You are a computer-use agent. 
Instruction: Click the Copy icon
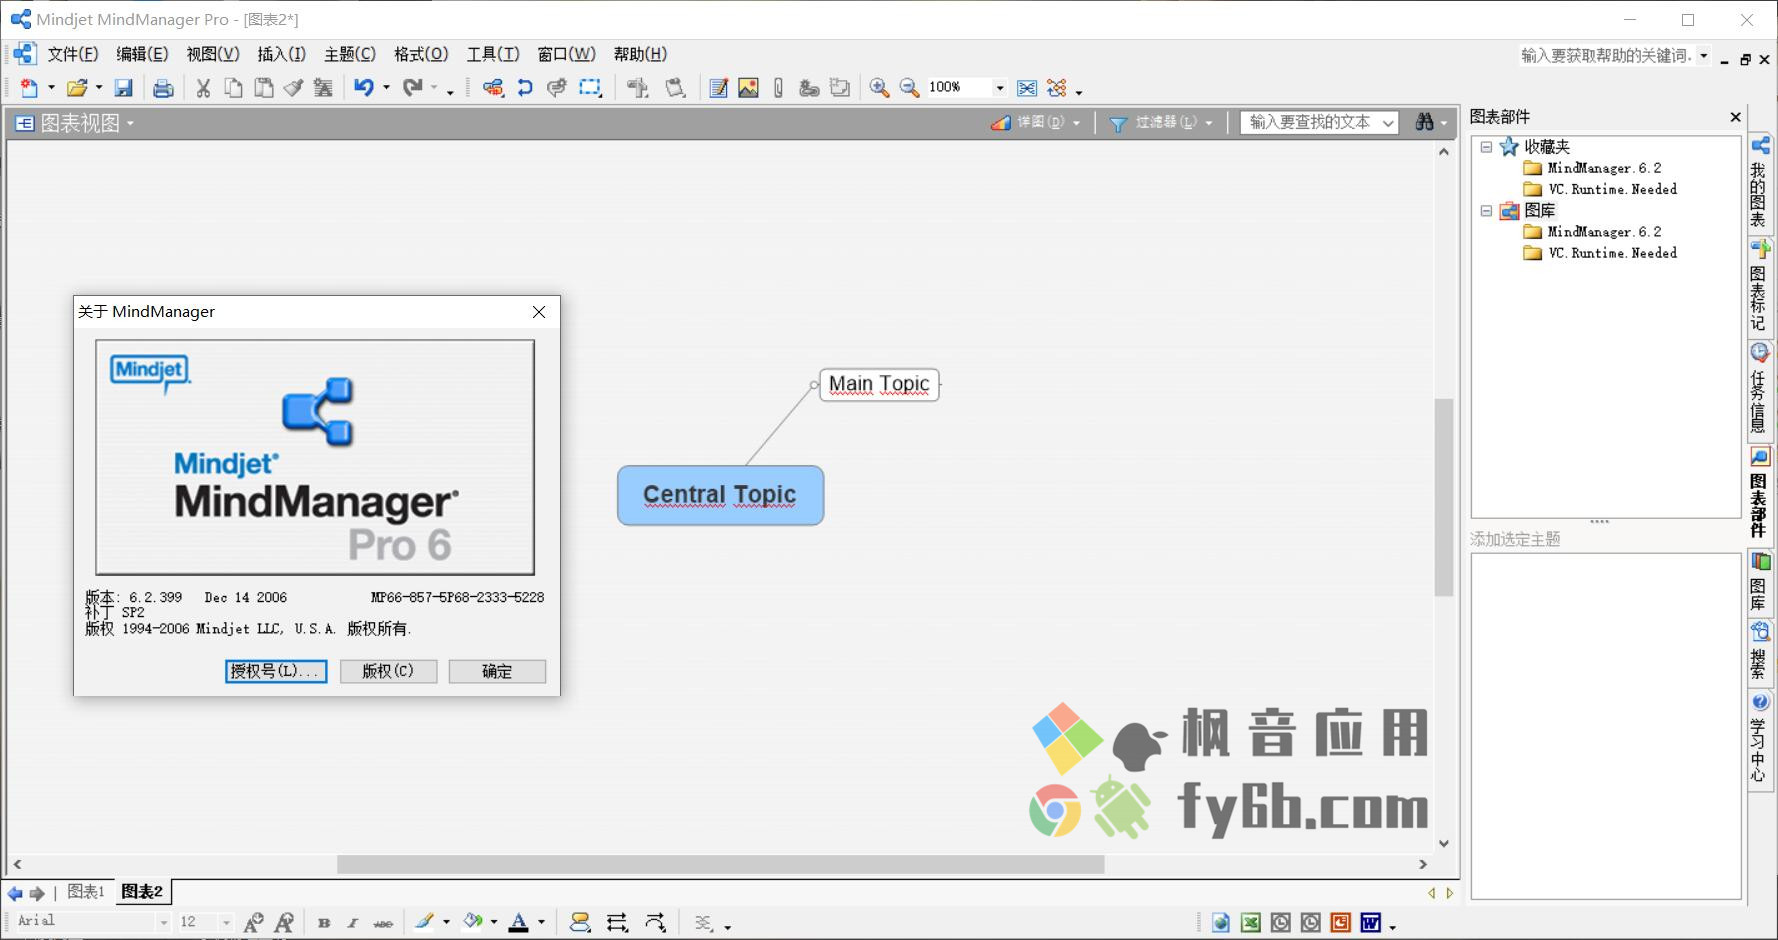233,88
